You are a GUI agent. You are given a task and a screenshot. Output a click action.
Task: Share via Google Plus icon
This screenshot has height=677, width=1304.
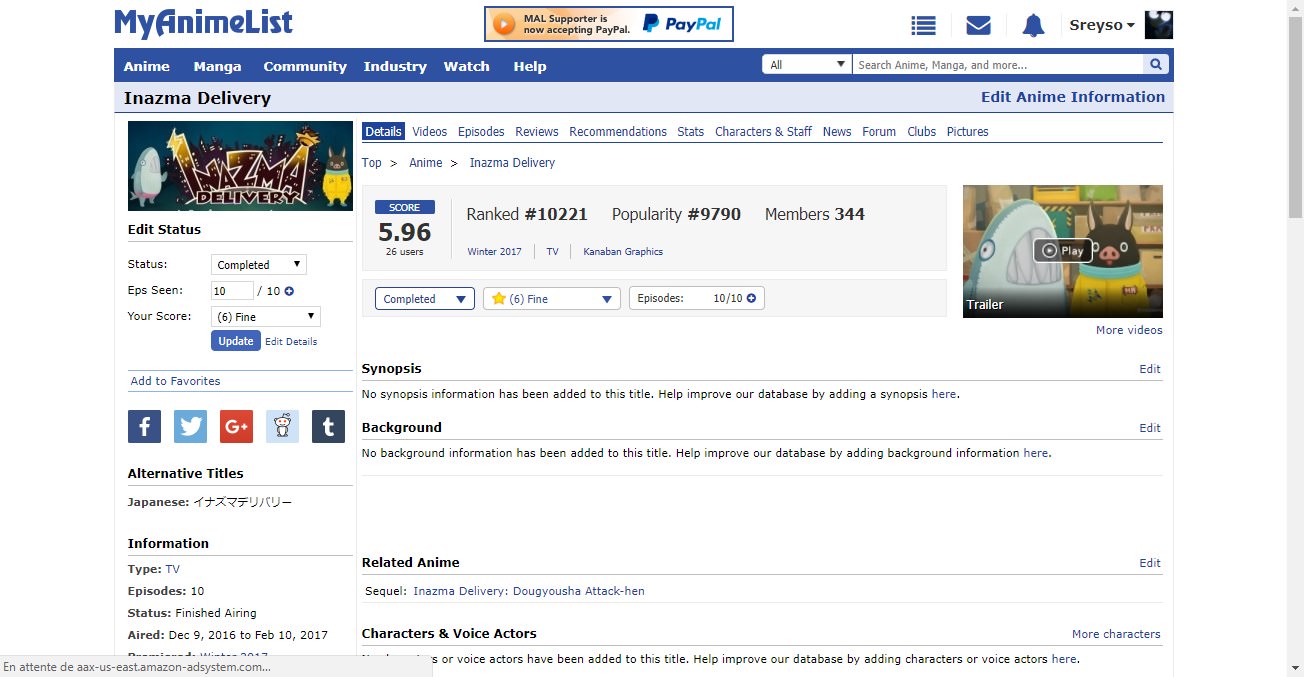[236, 427]
